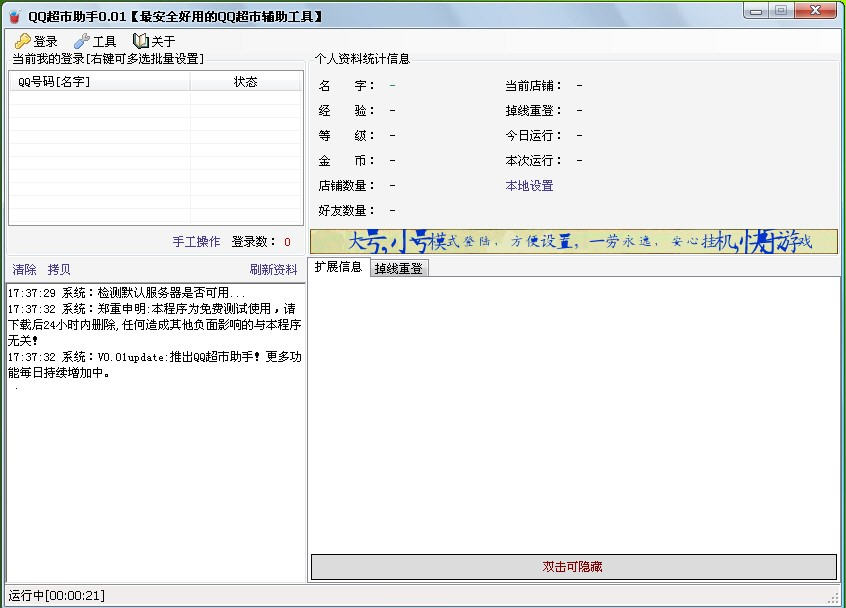Click the wrench icon for 工具

(82, 41)
